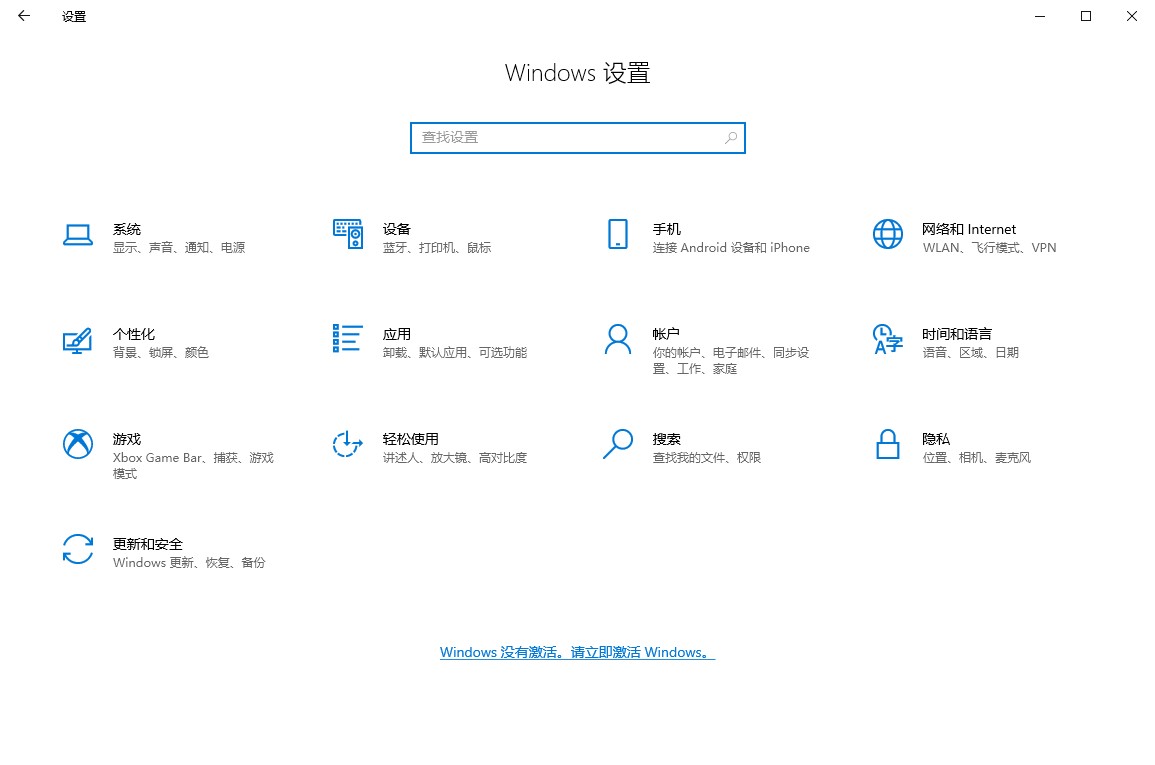Click the Accounts (帐户) person icon
The height and width of the screenshot is (765, 1155).
click(617, 339)
